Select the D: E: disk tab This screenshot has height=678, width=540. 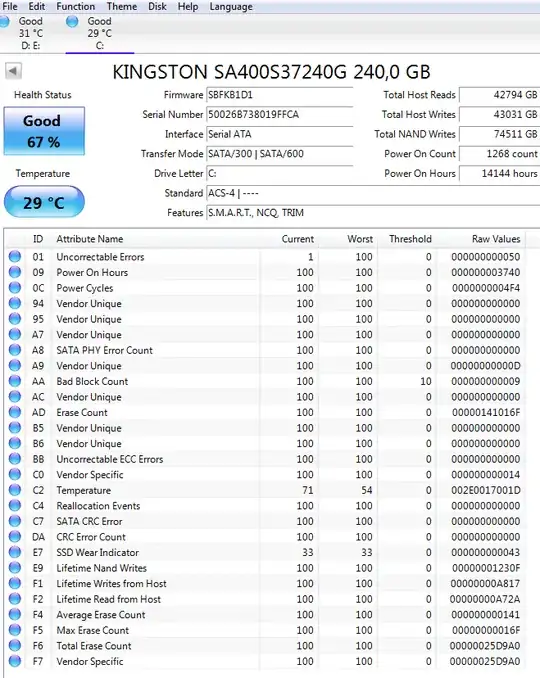coord(30,33)
